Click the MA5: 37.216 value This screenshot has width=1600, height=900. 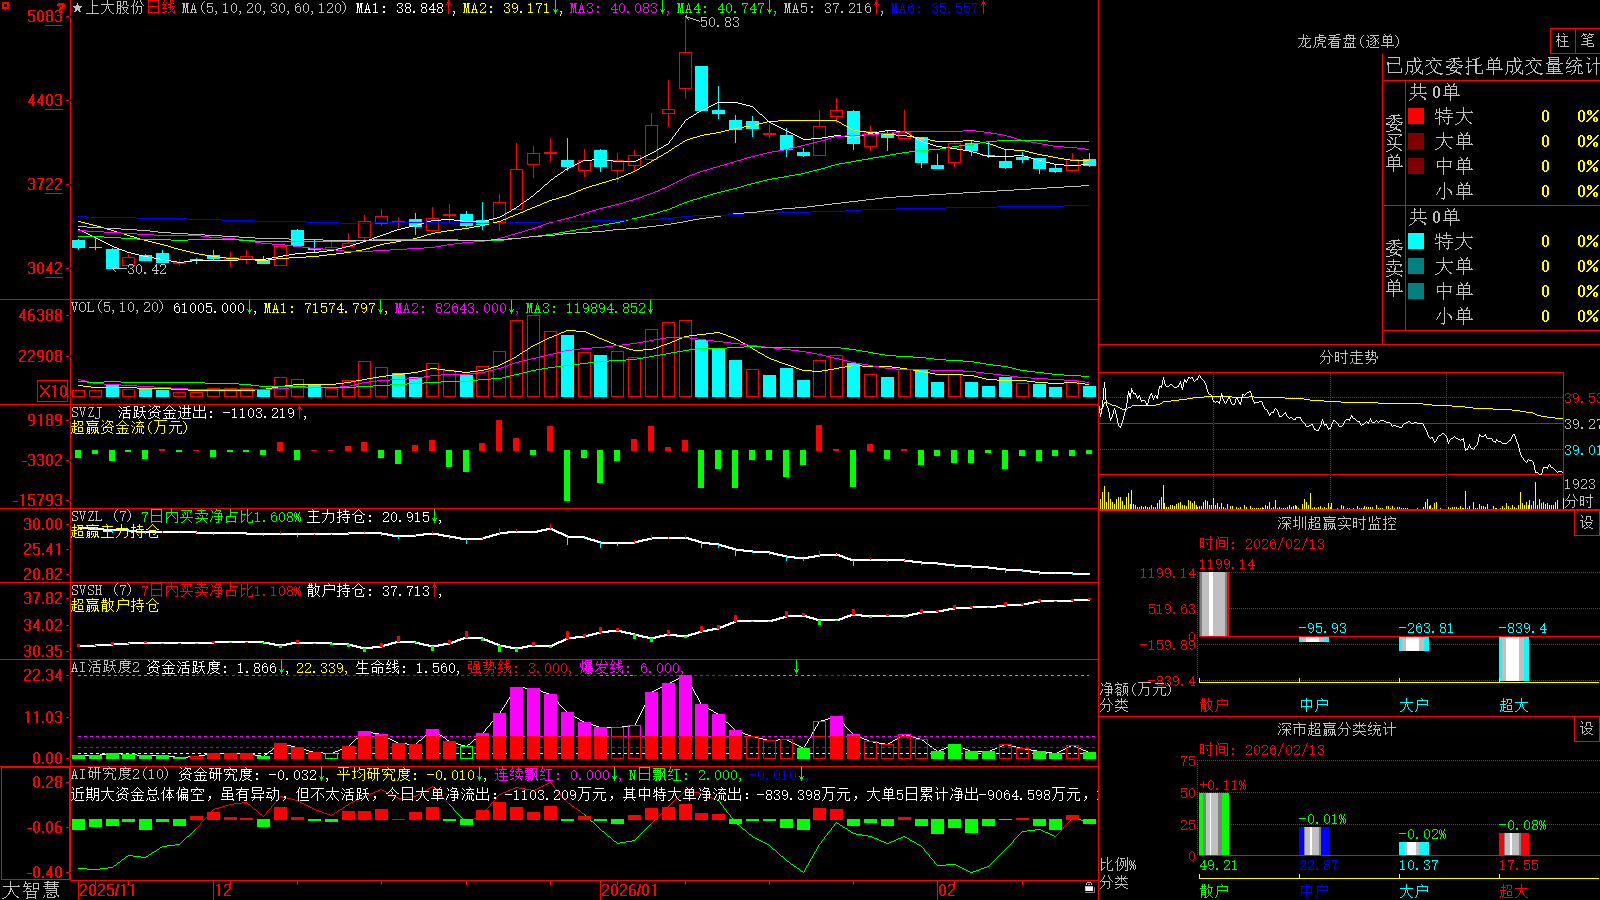[827, 8]
